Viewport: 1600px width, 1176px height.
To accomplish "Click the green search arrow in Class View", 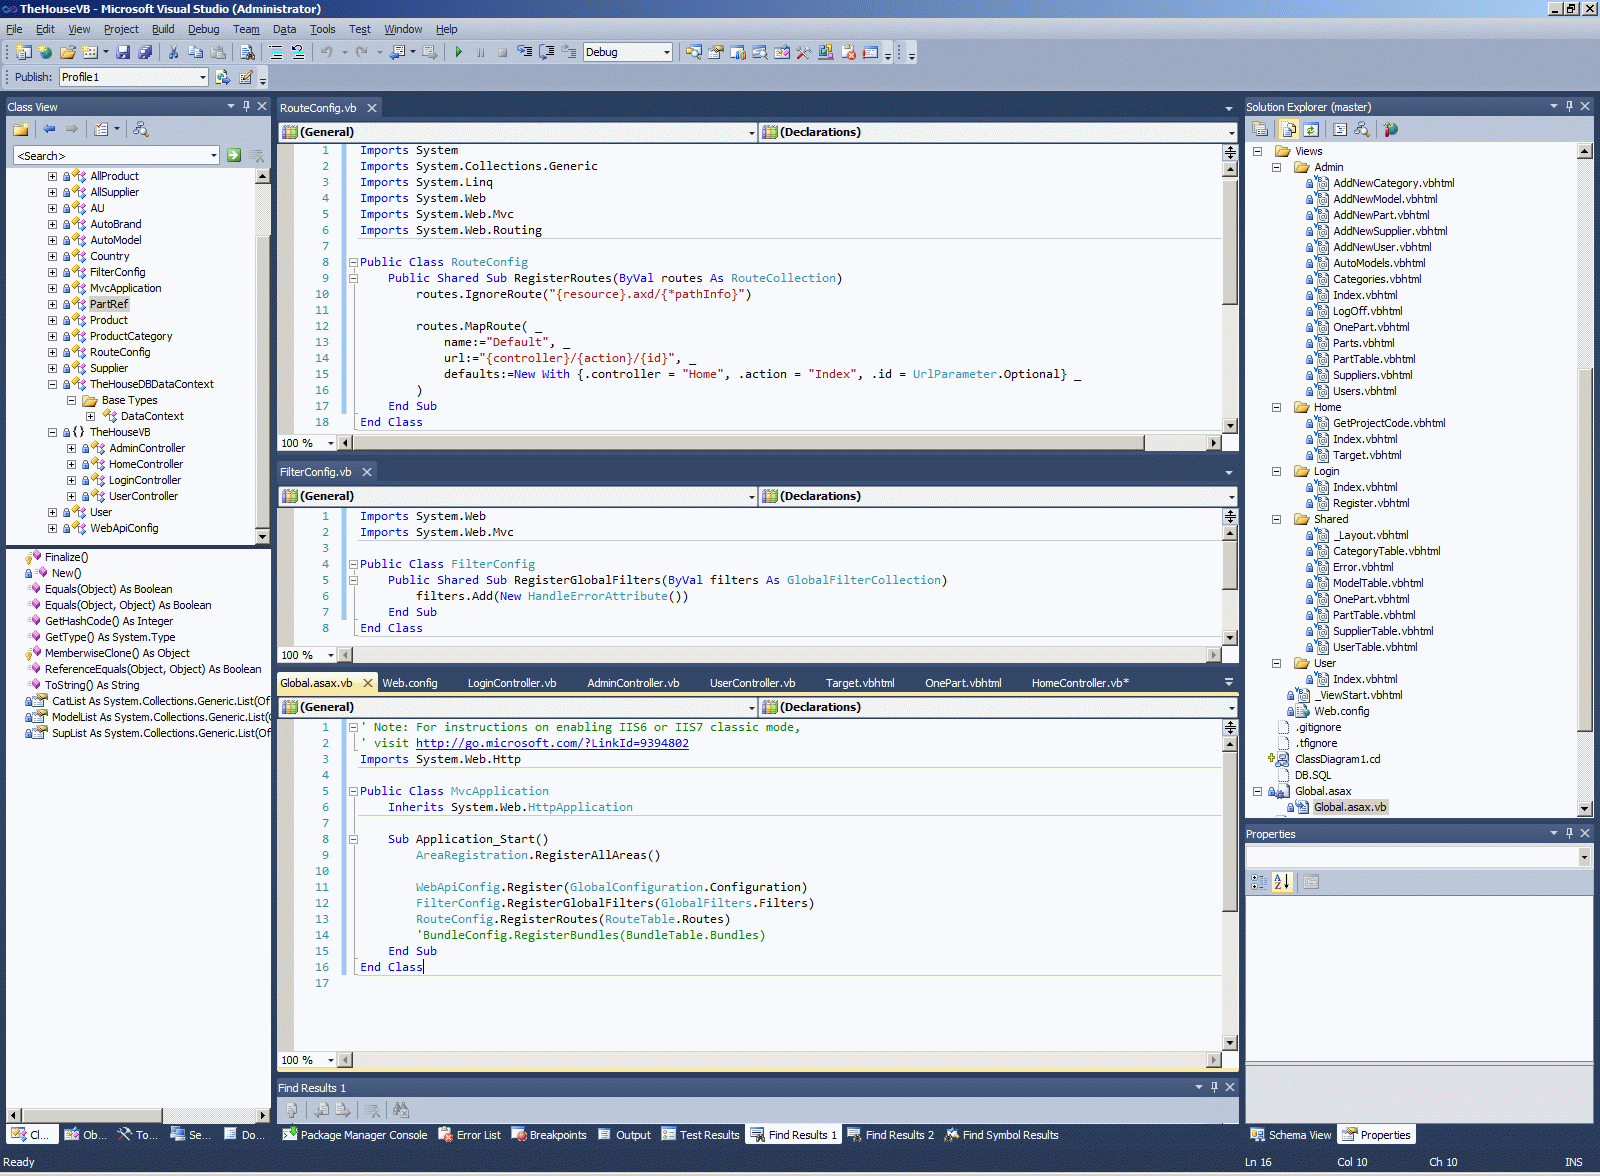I will pyautogui.click(x=233, y=155).
